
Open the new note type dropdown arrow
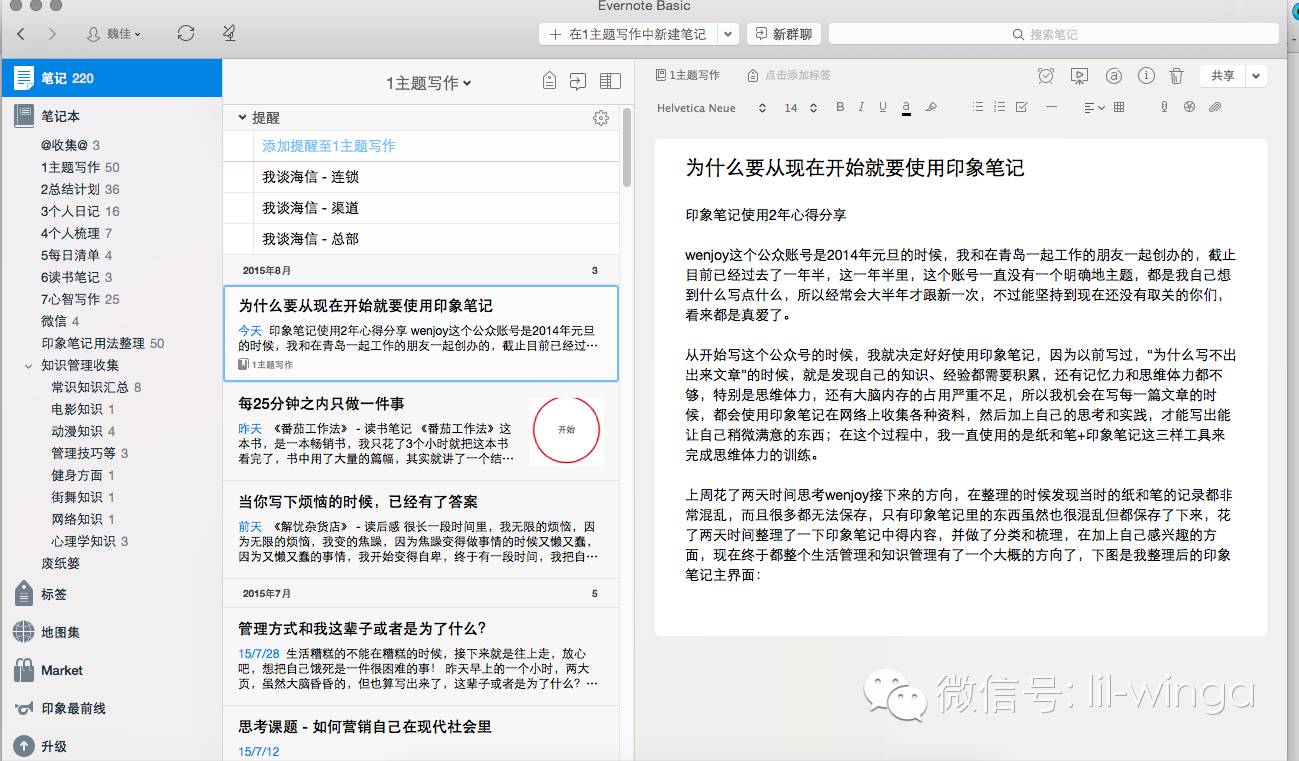728,34
